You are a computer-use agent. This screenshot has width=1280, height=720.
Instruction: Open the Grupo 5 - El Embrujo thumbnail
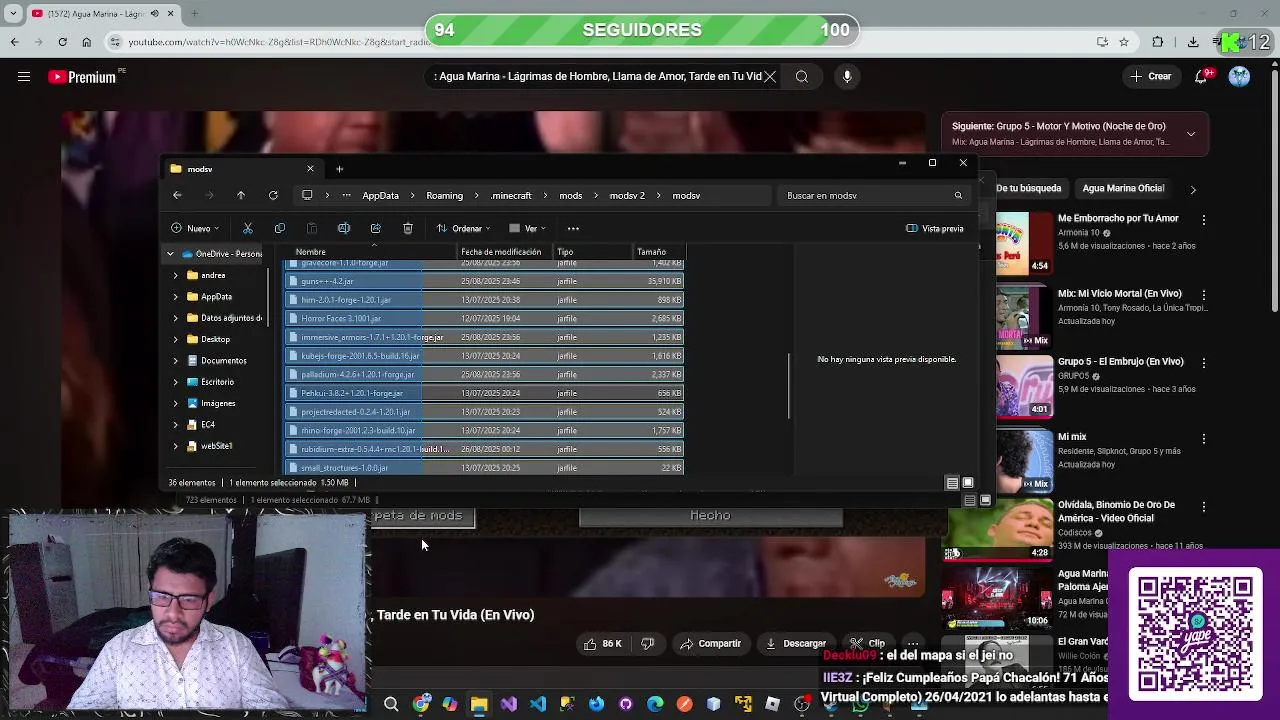(1024, 385)
